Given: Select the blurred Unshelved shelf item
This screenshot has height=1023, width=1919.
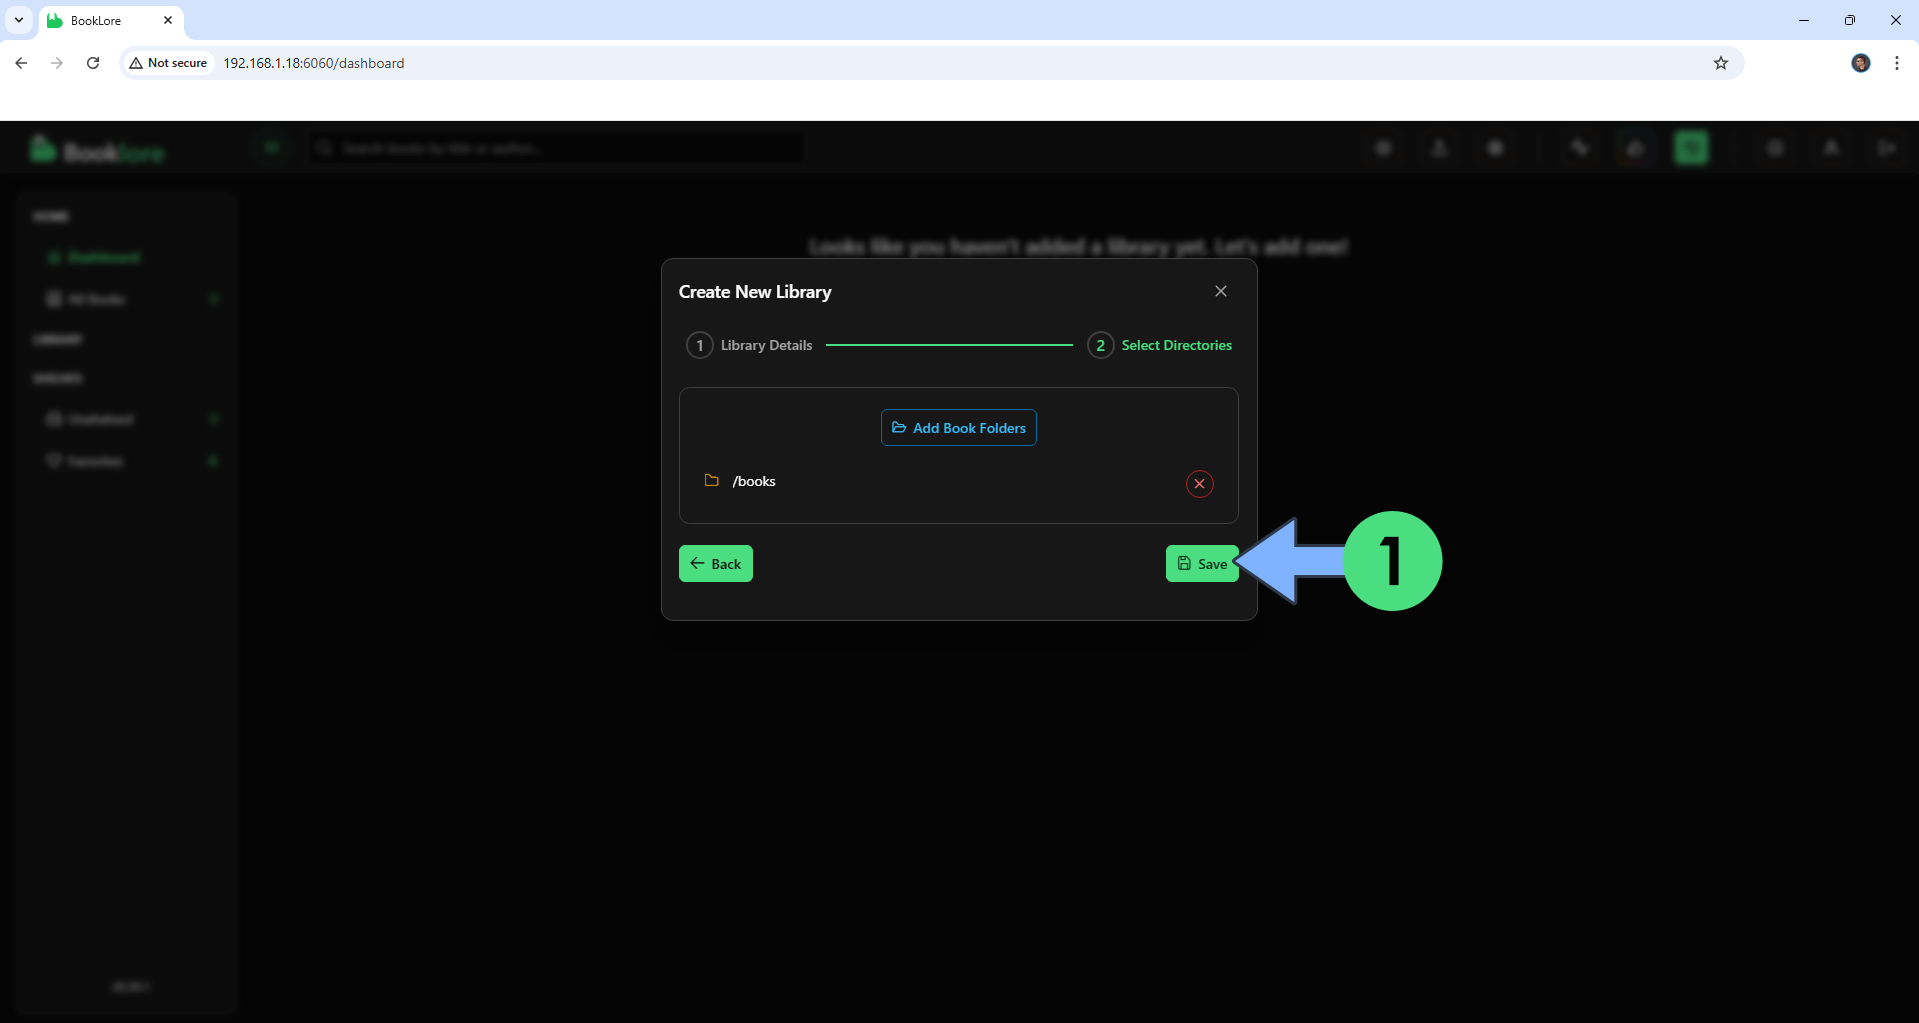Looking at the screenshot, I should point(125,419).
